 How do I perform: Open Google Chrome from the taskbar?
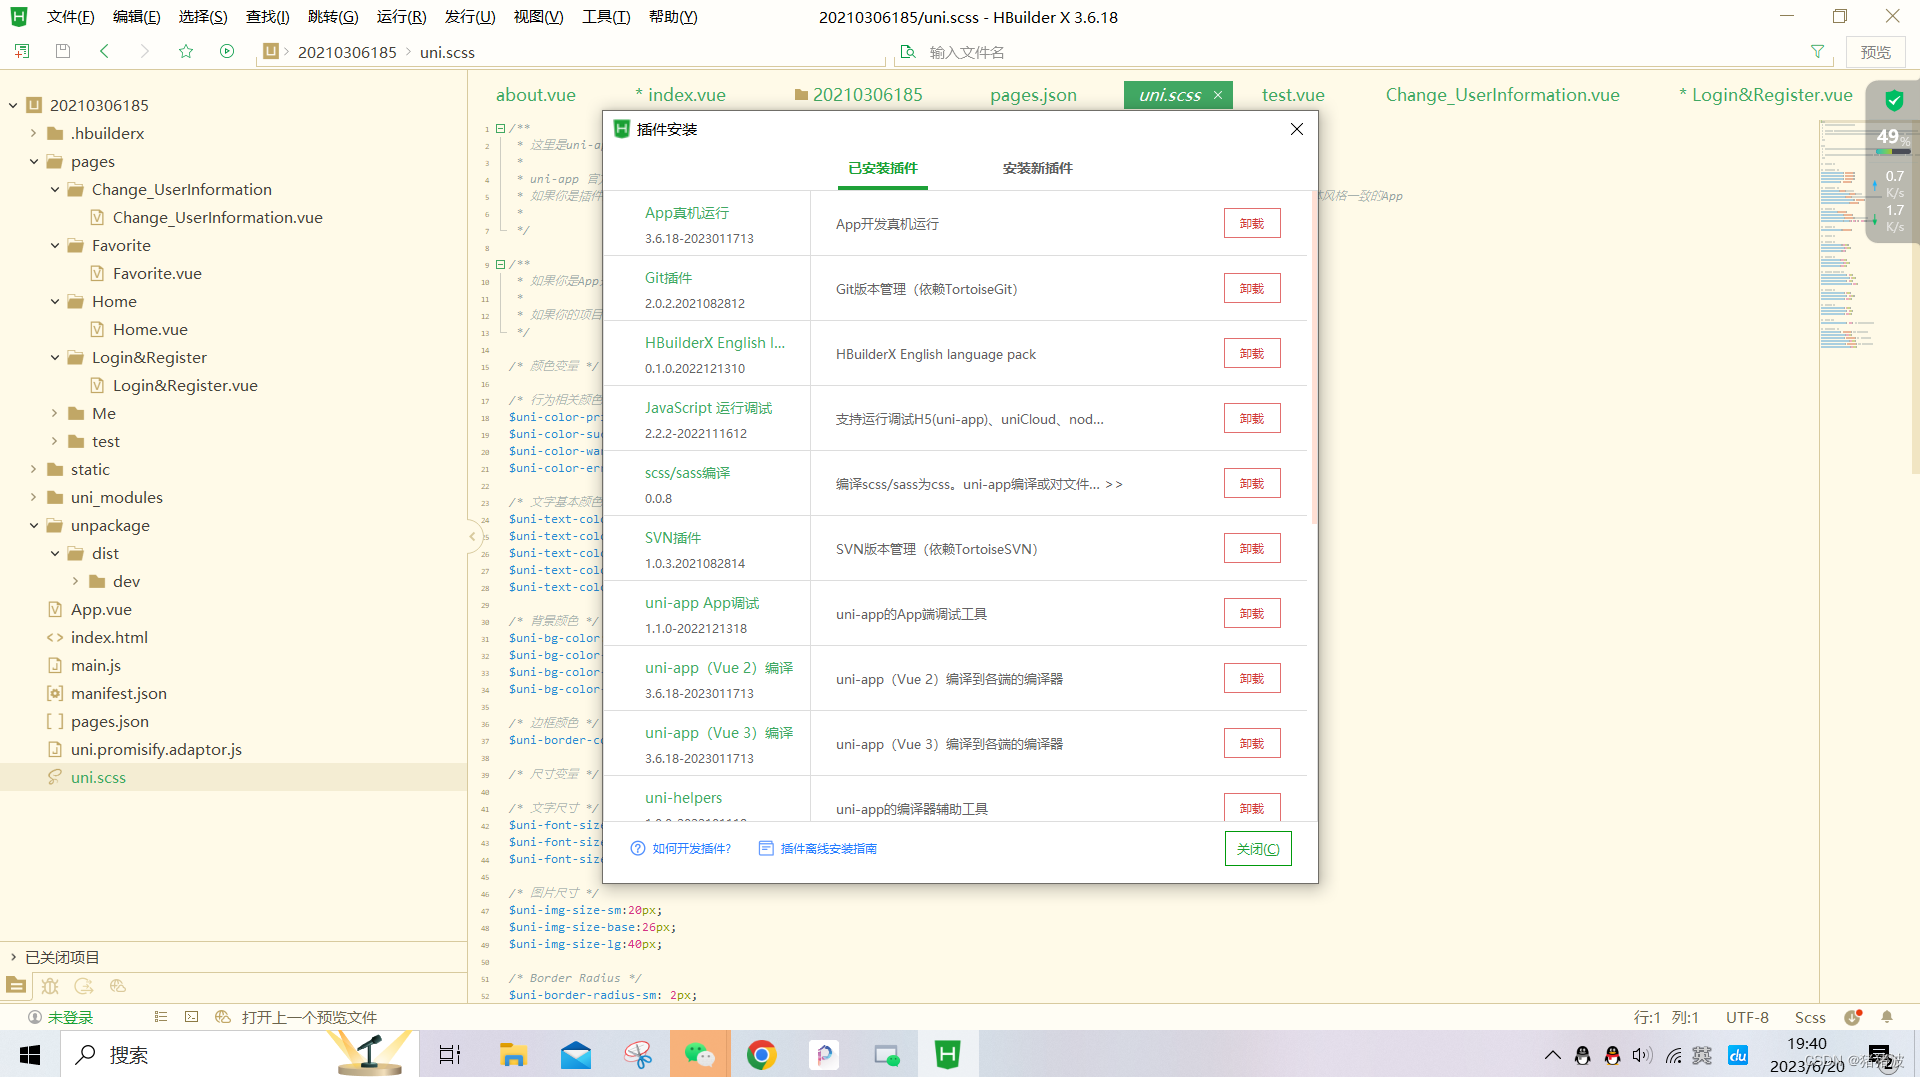click(762, 1054)
